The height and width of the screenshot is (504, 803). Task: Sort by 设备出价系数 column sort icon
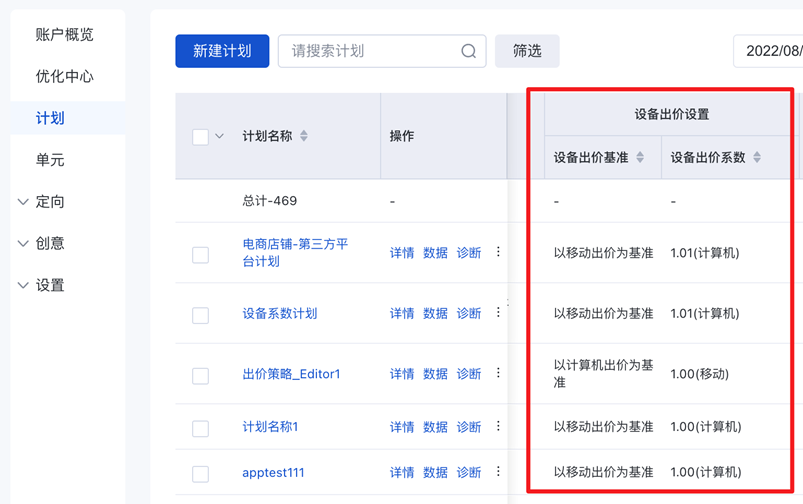tap(757, 158)
